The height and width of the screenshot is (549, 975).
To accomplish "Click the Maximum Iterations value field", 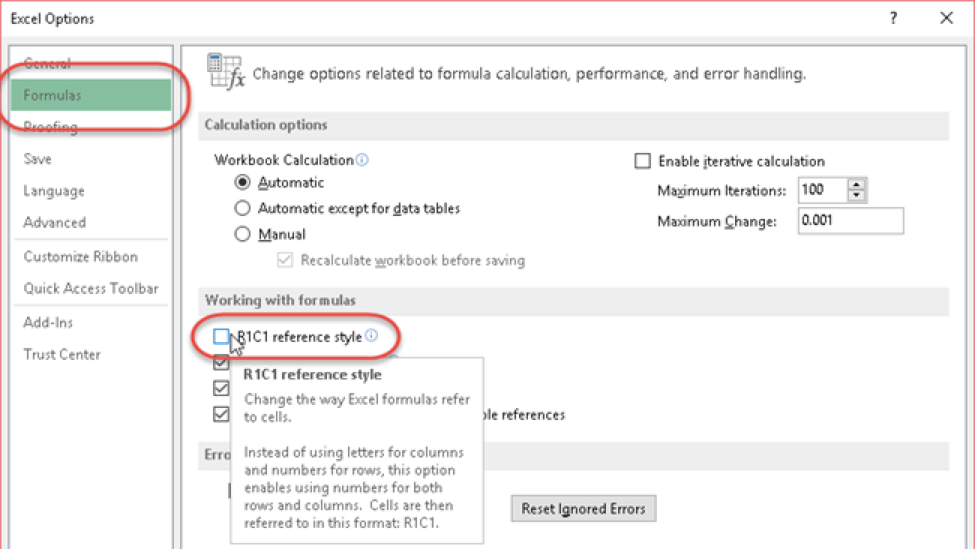I will [x=823, y=190].
